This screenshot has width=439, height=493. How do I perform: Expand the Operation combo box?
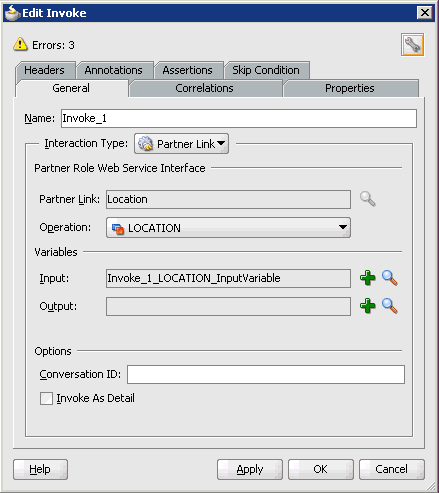pos(228,228)
